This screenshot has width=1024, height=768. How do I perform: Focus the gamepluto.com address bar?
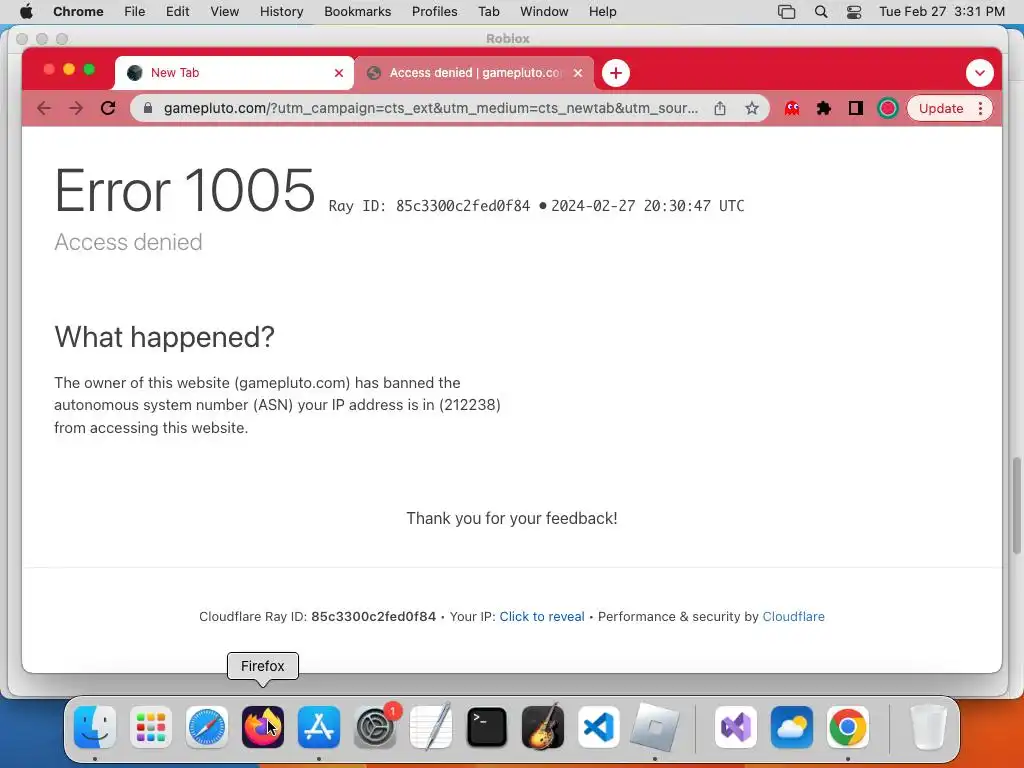tap(430, 108)
